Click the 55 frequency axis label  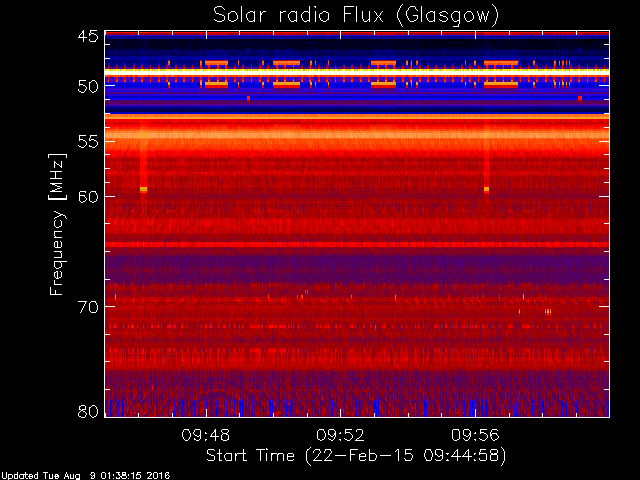coord(88,142)
